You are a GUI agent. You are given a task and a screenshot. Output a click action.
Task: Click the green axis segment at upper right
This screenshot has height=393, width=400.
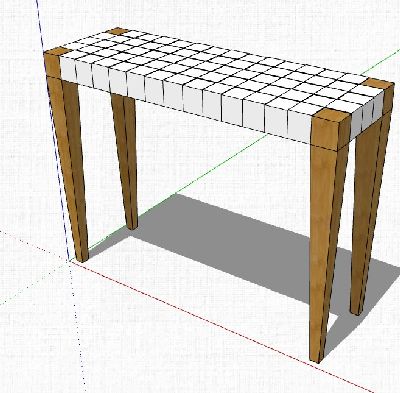(380, 62)
